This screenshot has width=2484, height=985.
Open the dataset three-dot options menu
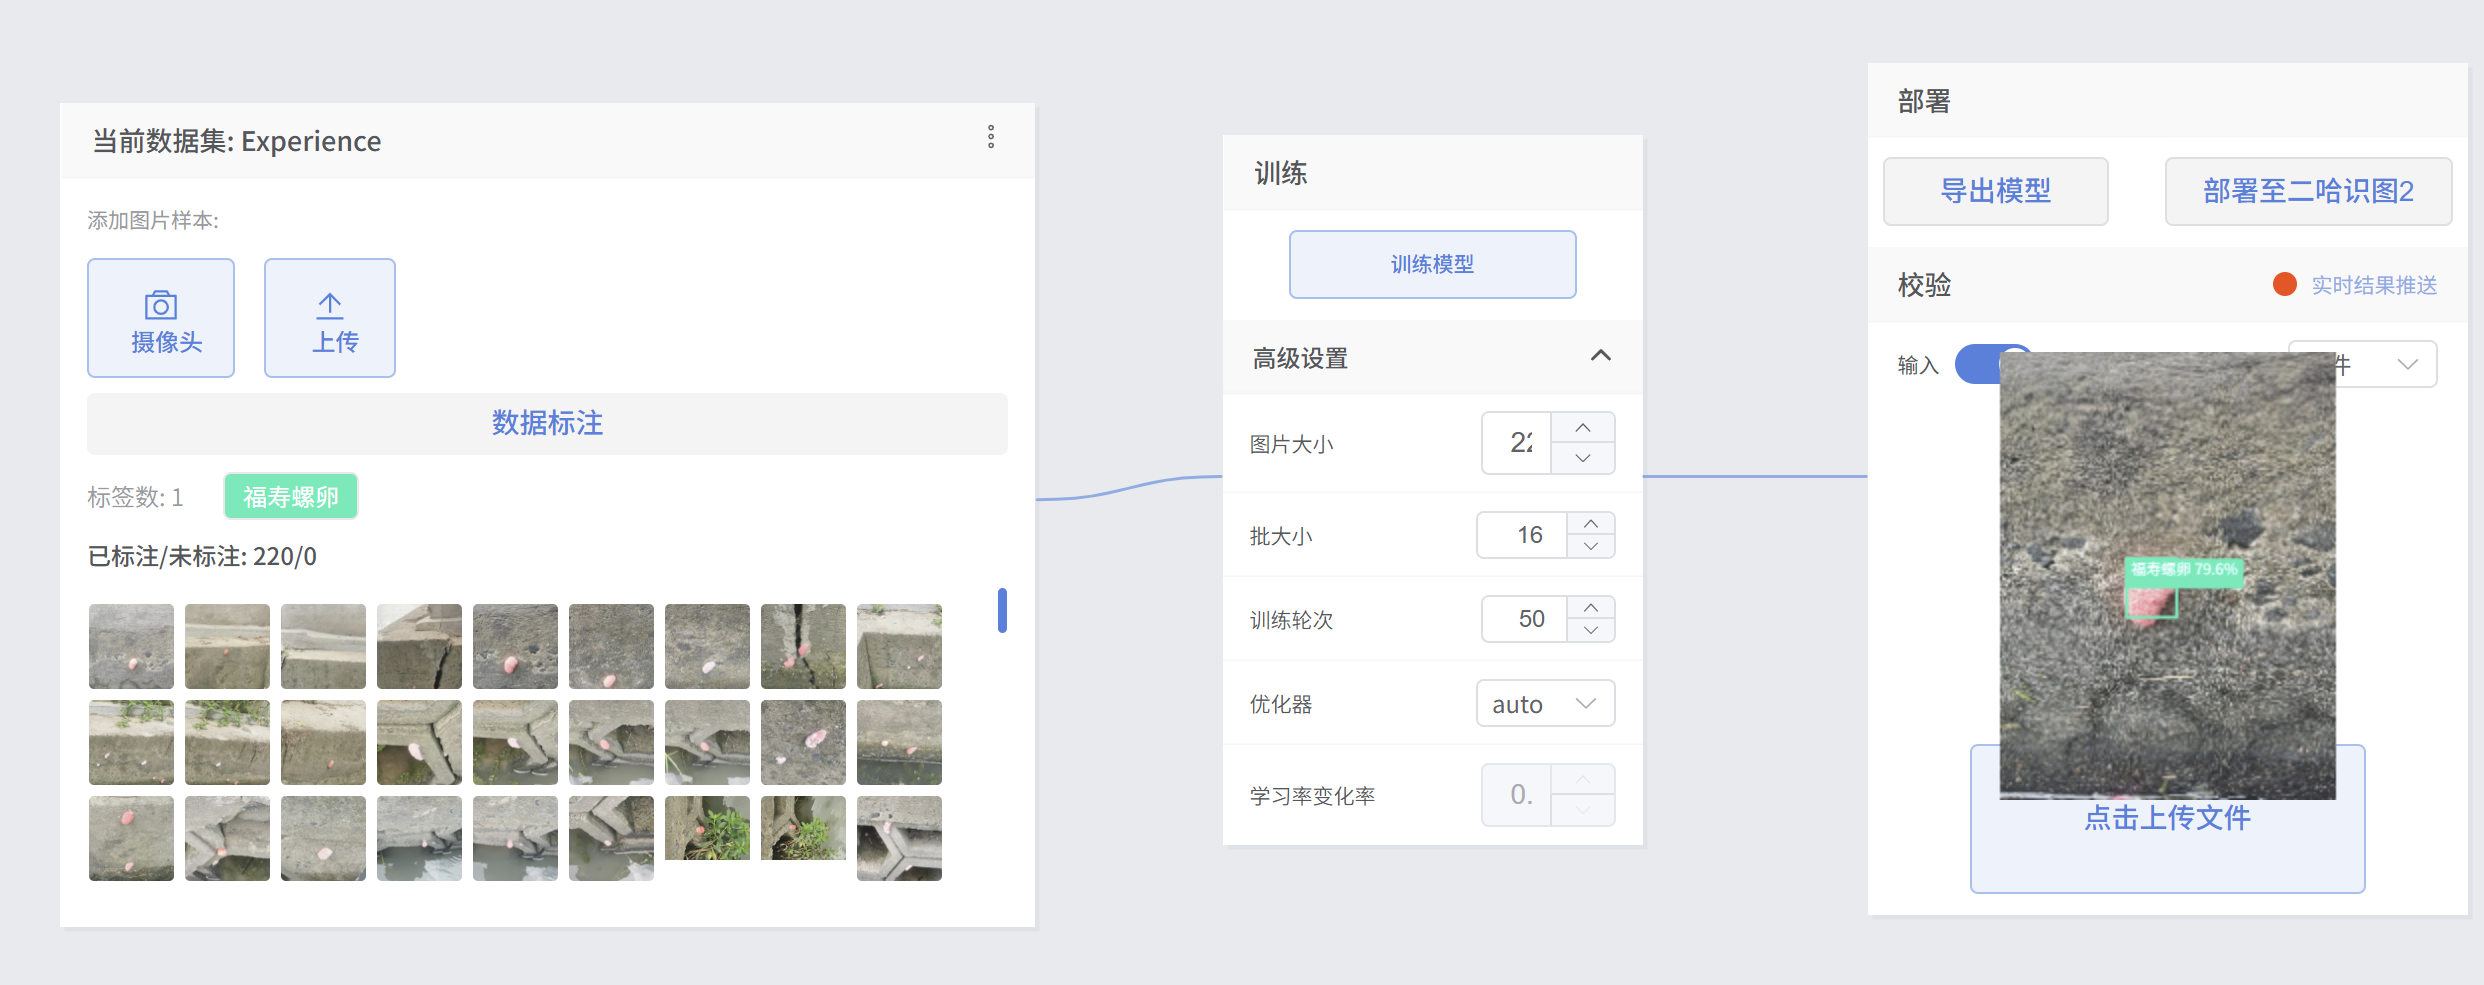coord(991,137)
